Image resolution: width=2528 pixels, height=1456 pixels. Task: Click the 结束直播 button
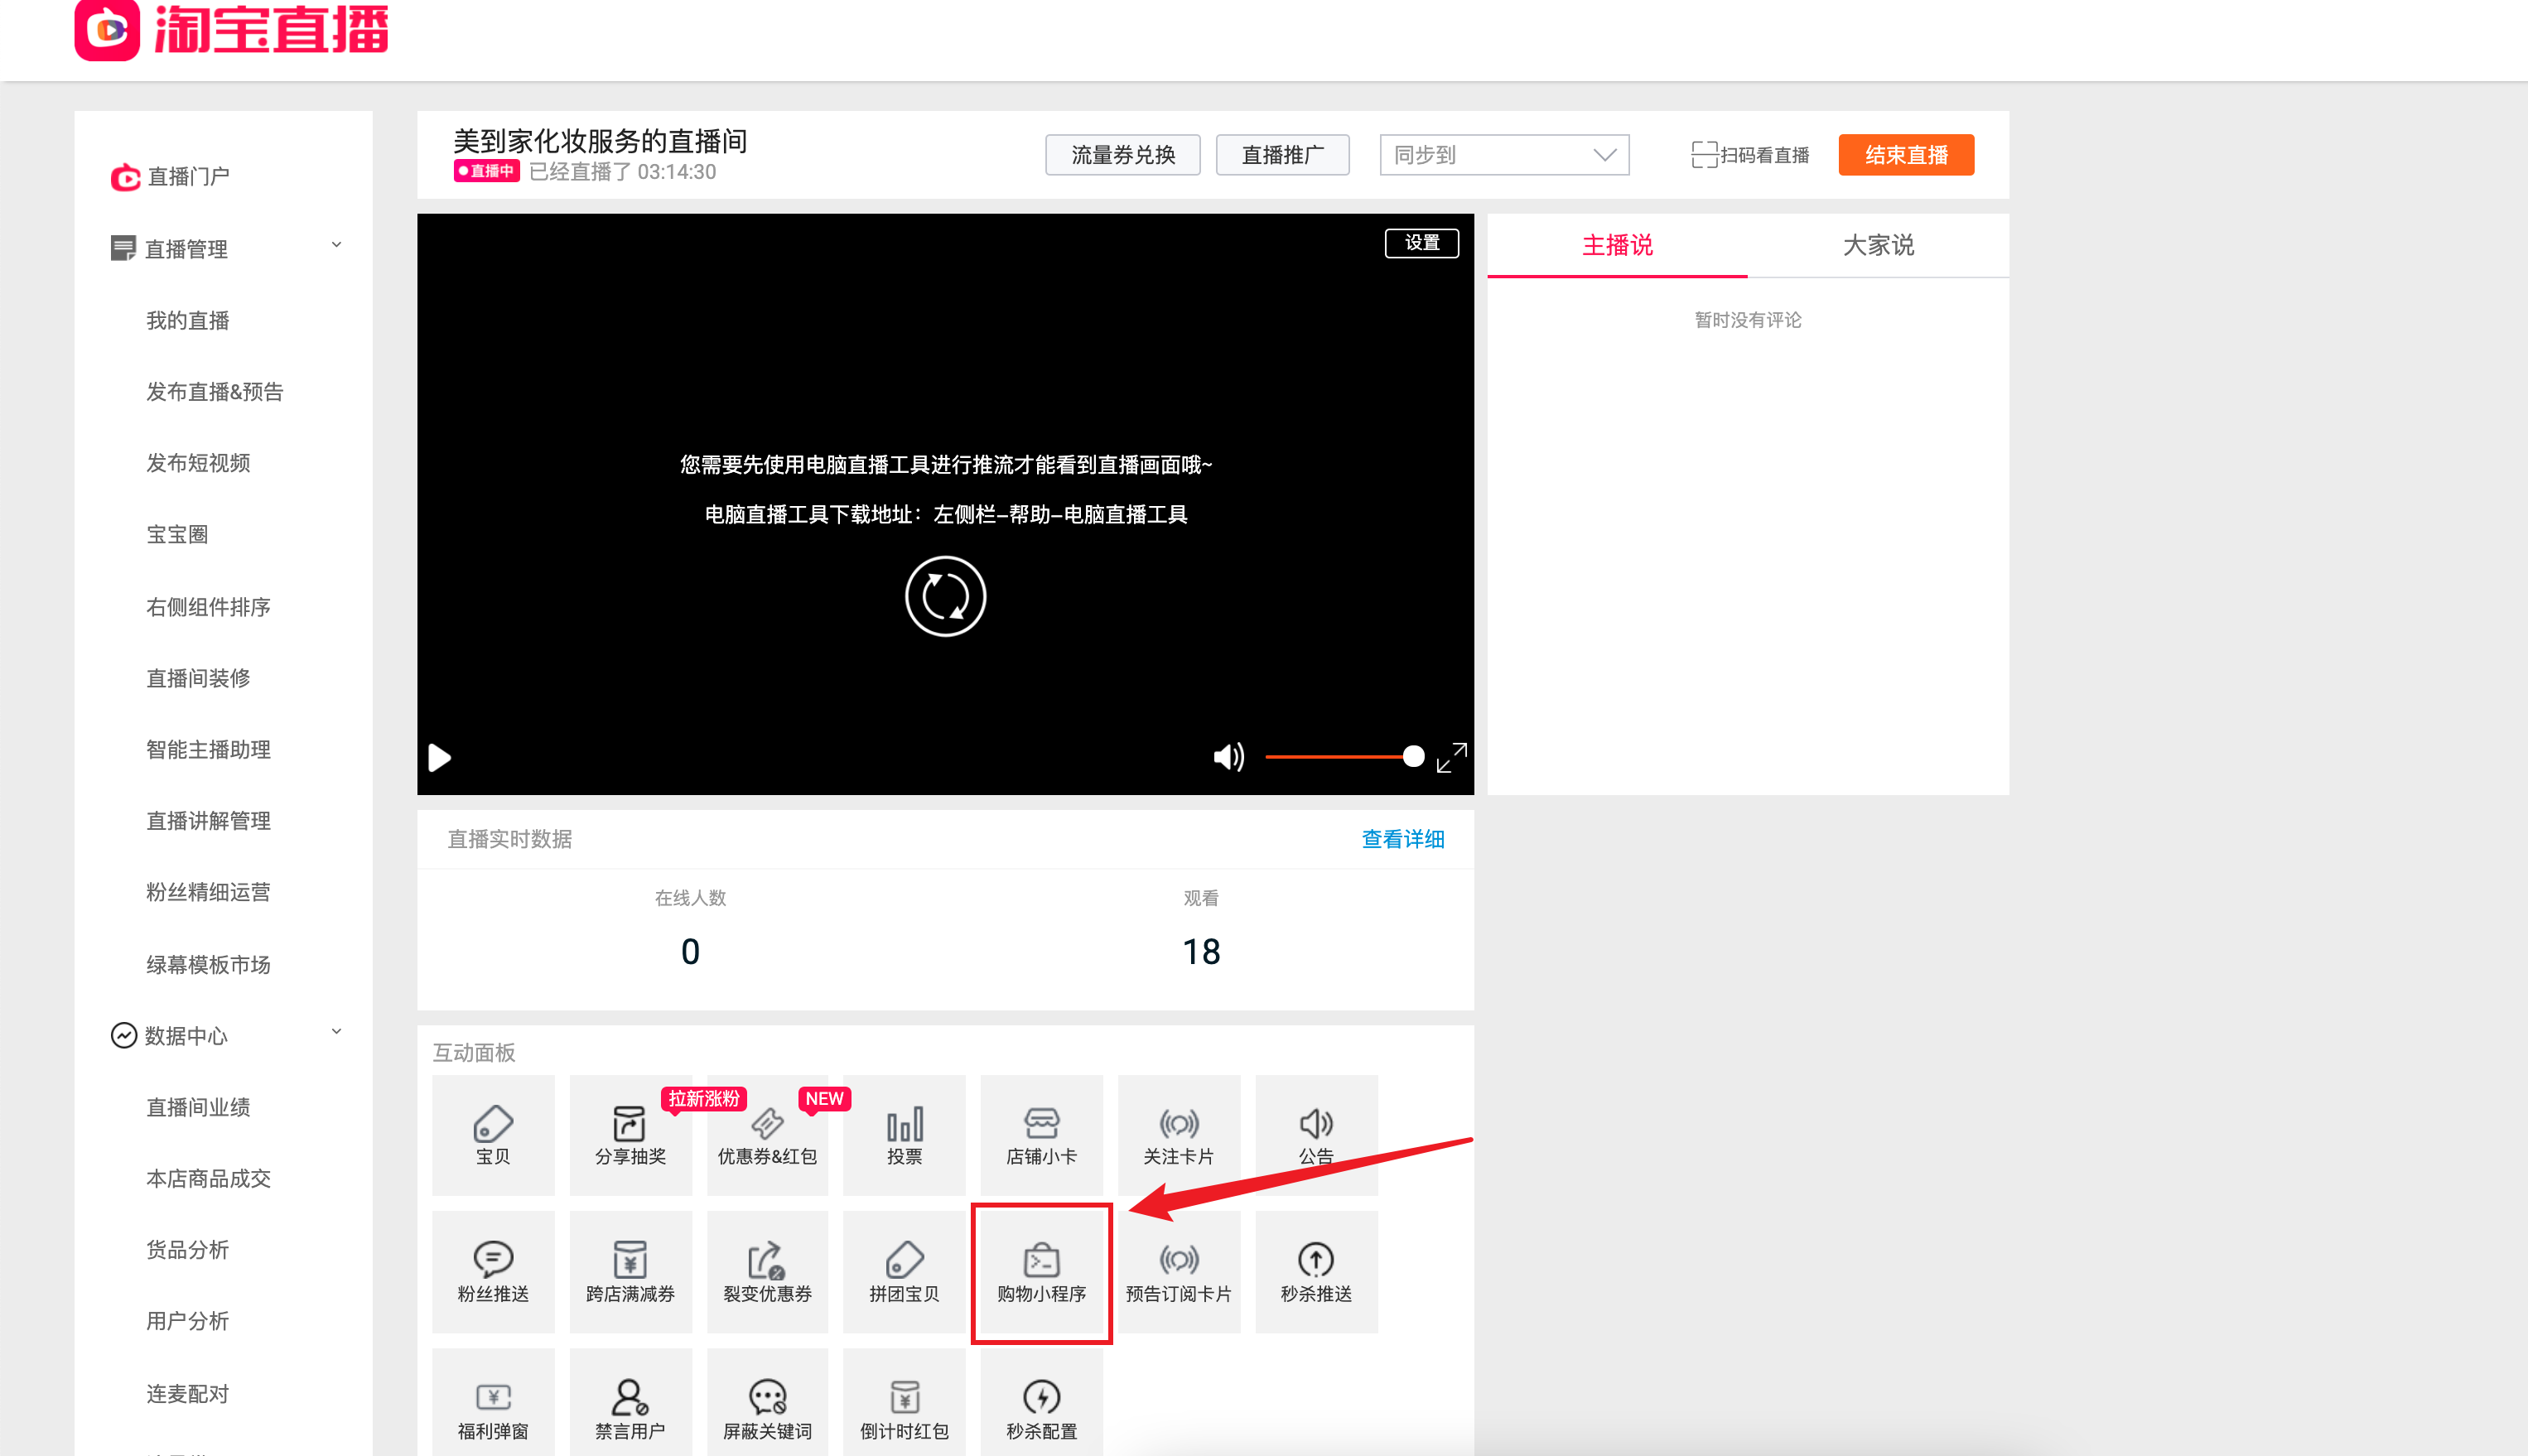coord(1905,155)
